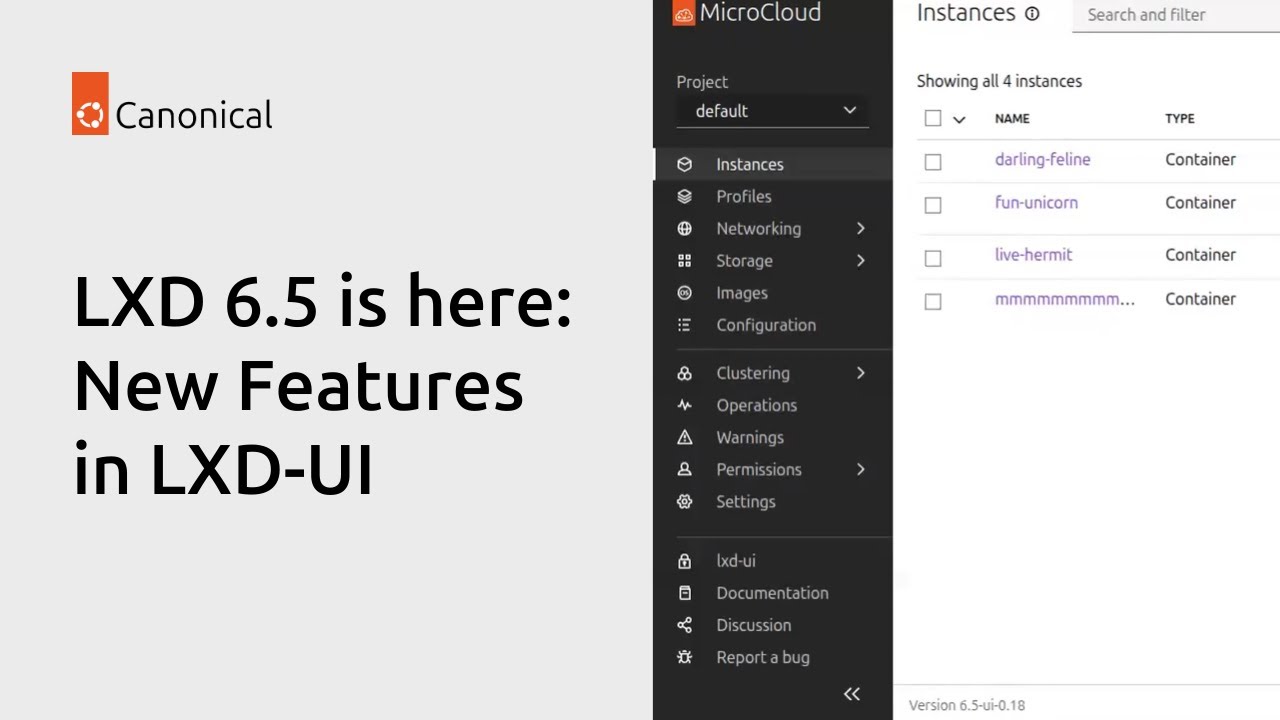Expand the Storage submenu chevron

pyautogui.click(x=860, y=260)
